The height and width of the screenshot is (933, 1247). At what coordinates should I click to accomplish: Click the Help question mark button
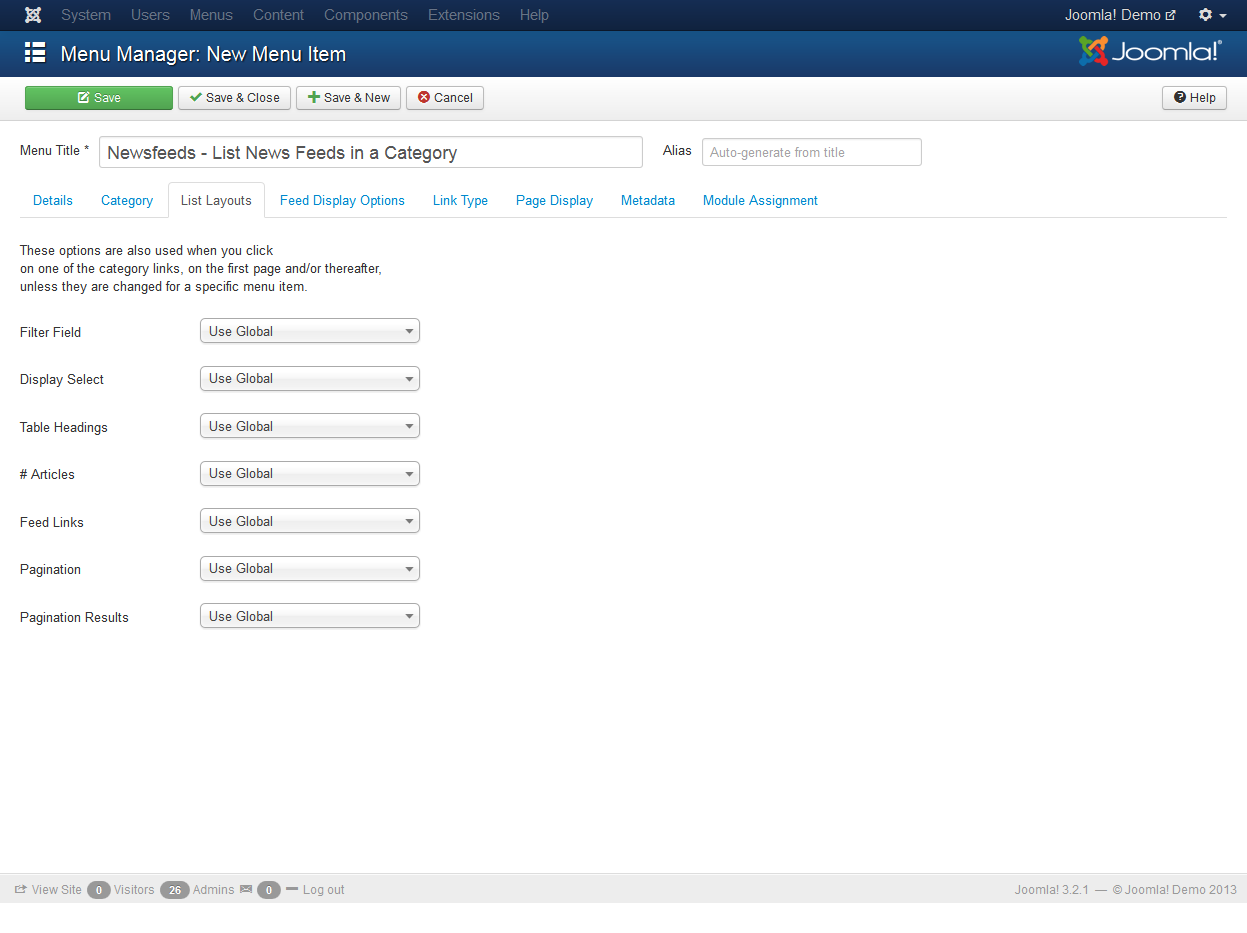tap(1194, 98)
